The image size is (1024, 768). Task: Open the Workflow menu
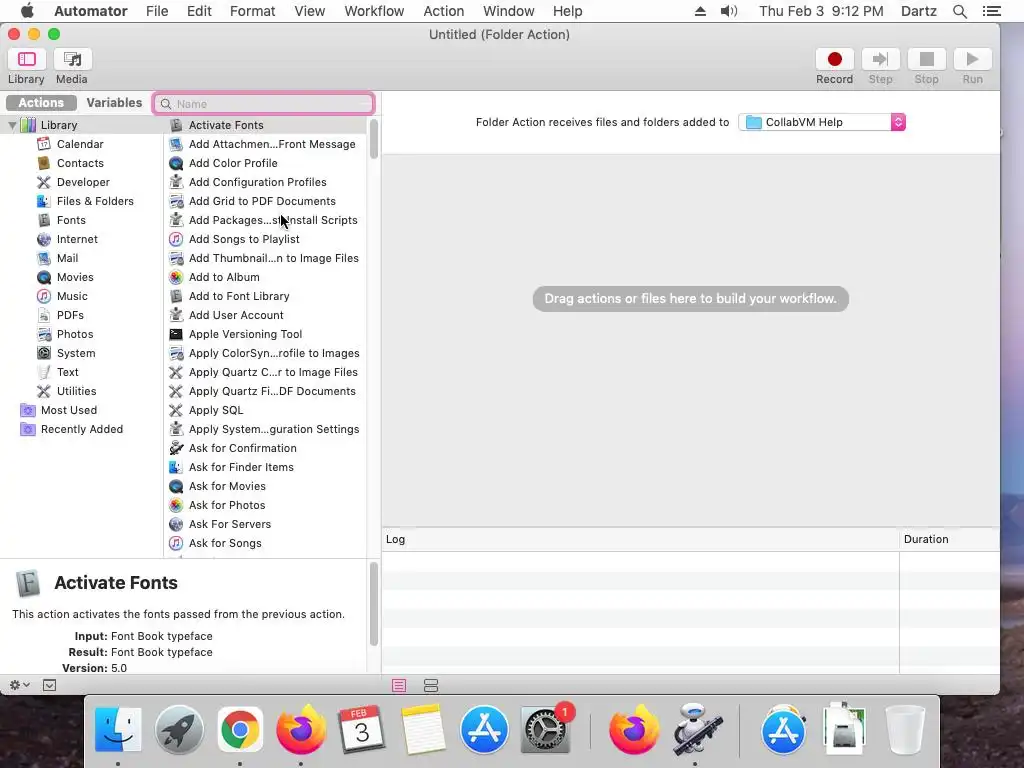[374, 11]
